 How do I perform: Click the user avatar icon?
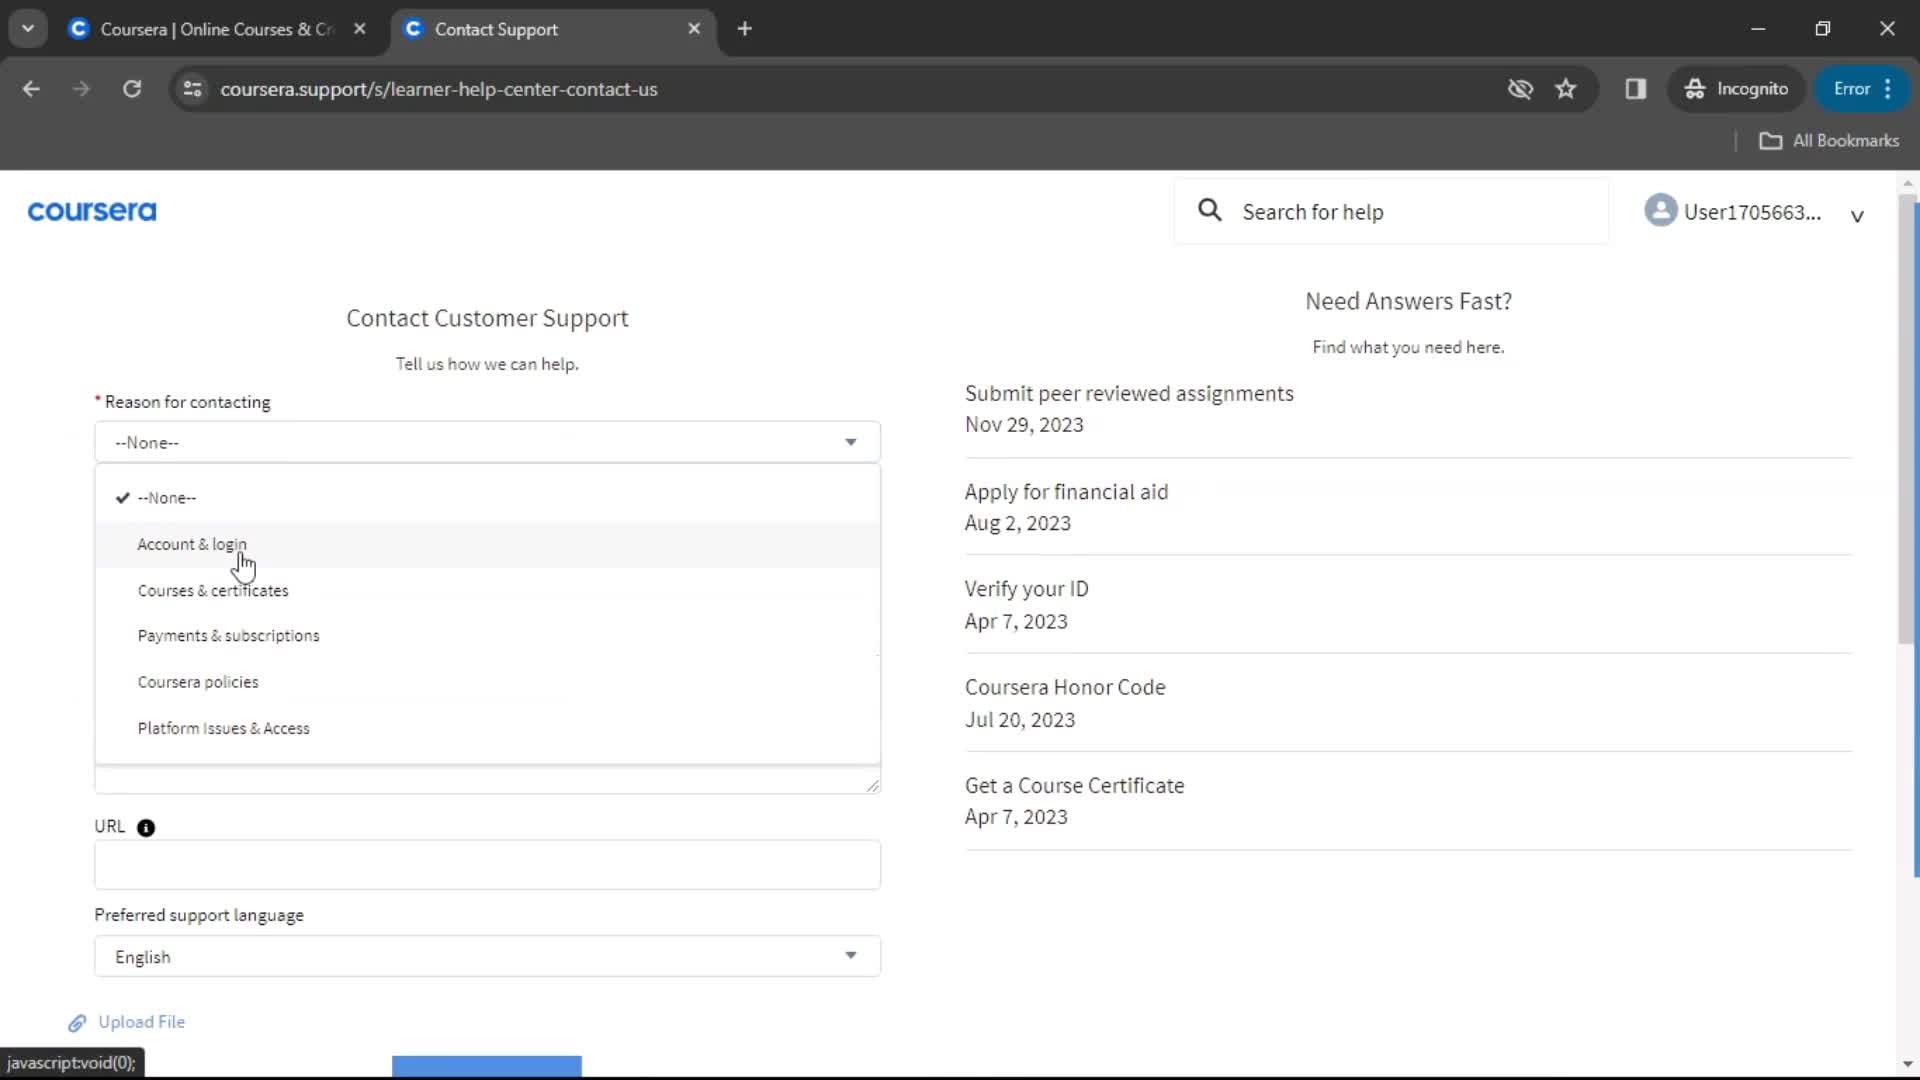[x=1660, y=210]
